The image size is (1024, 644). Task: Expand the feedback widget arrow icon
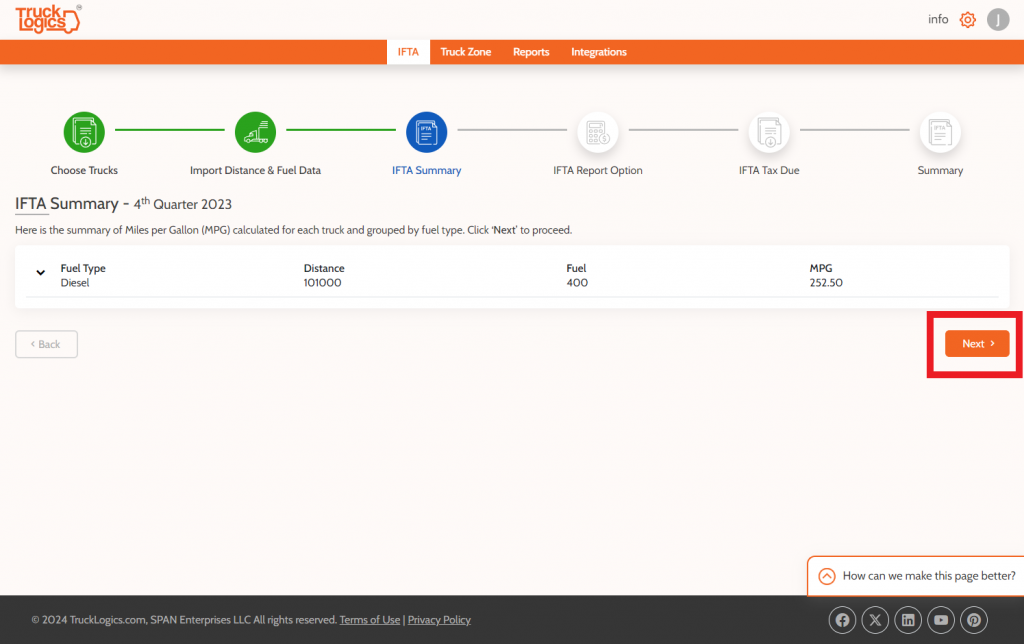[827, 576]
